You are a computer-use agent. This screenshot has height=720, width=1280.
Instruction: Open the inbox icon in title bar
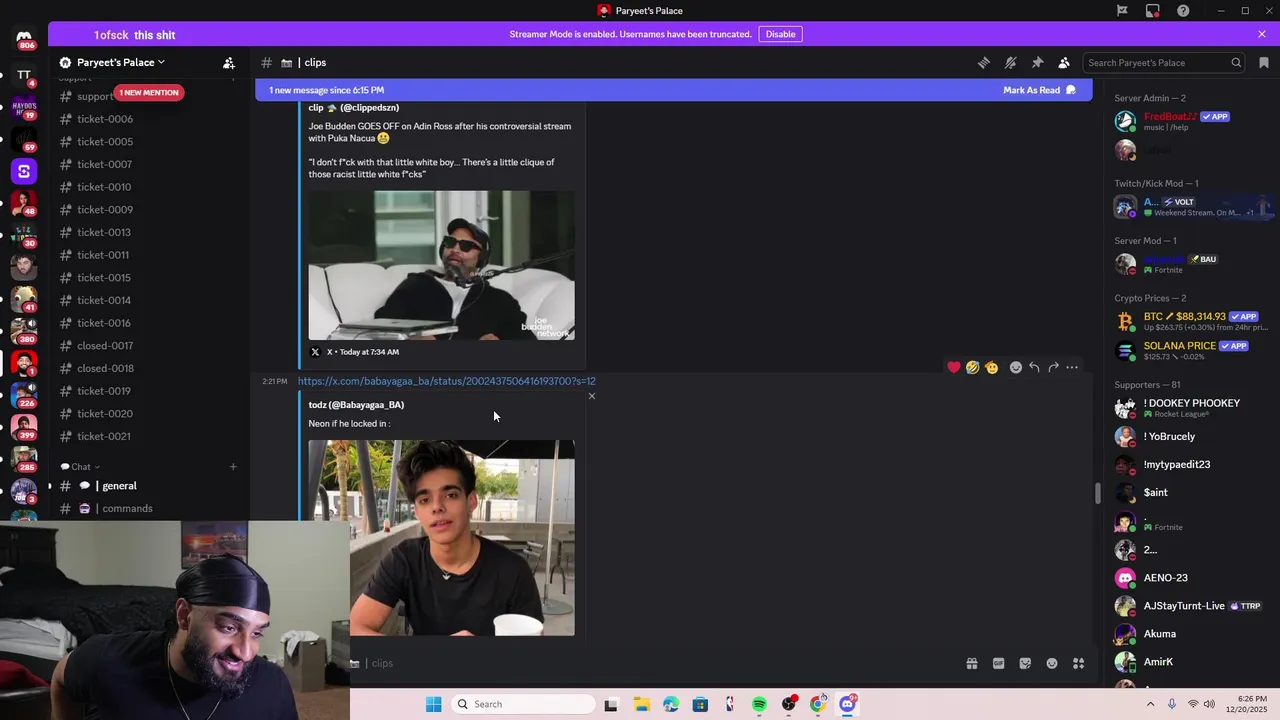click(1153, 11)
